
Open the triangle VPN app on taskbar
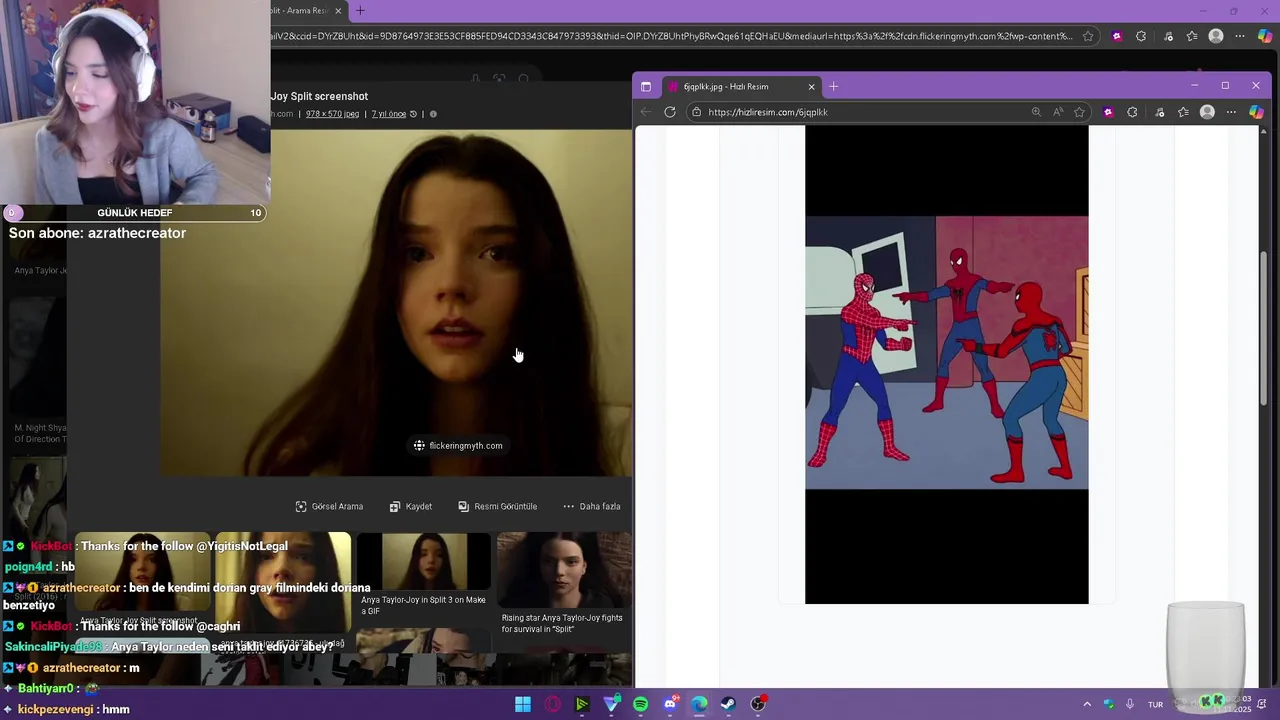[612, 704]
